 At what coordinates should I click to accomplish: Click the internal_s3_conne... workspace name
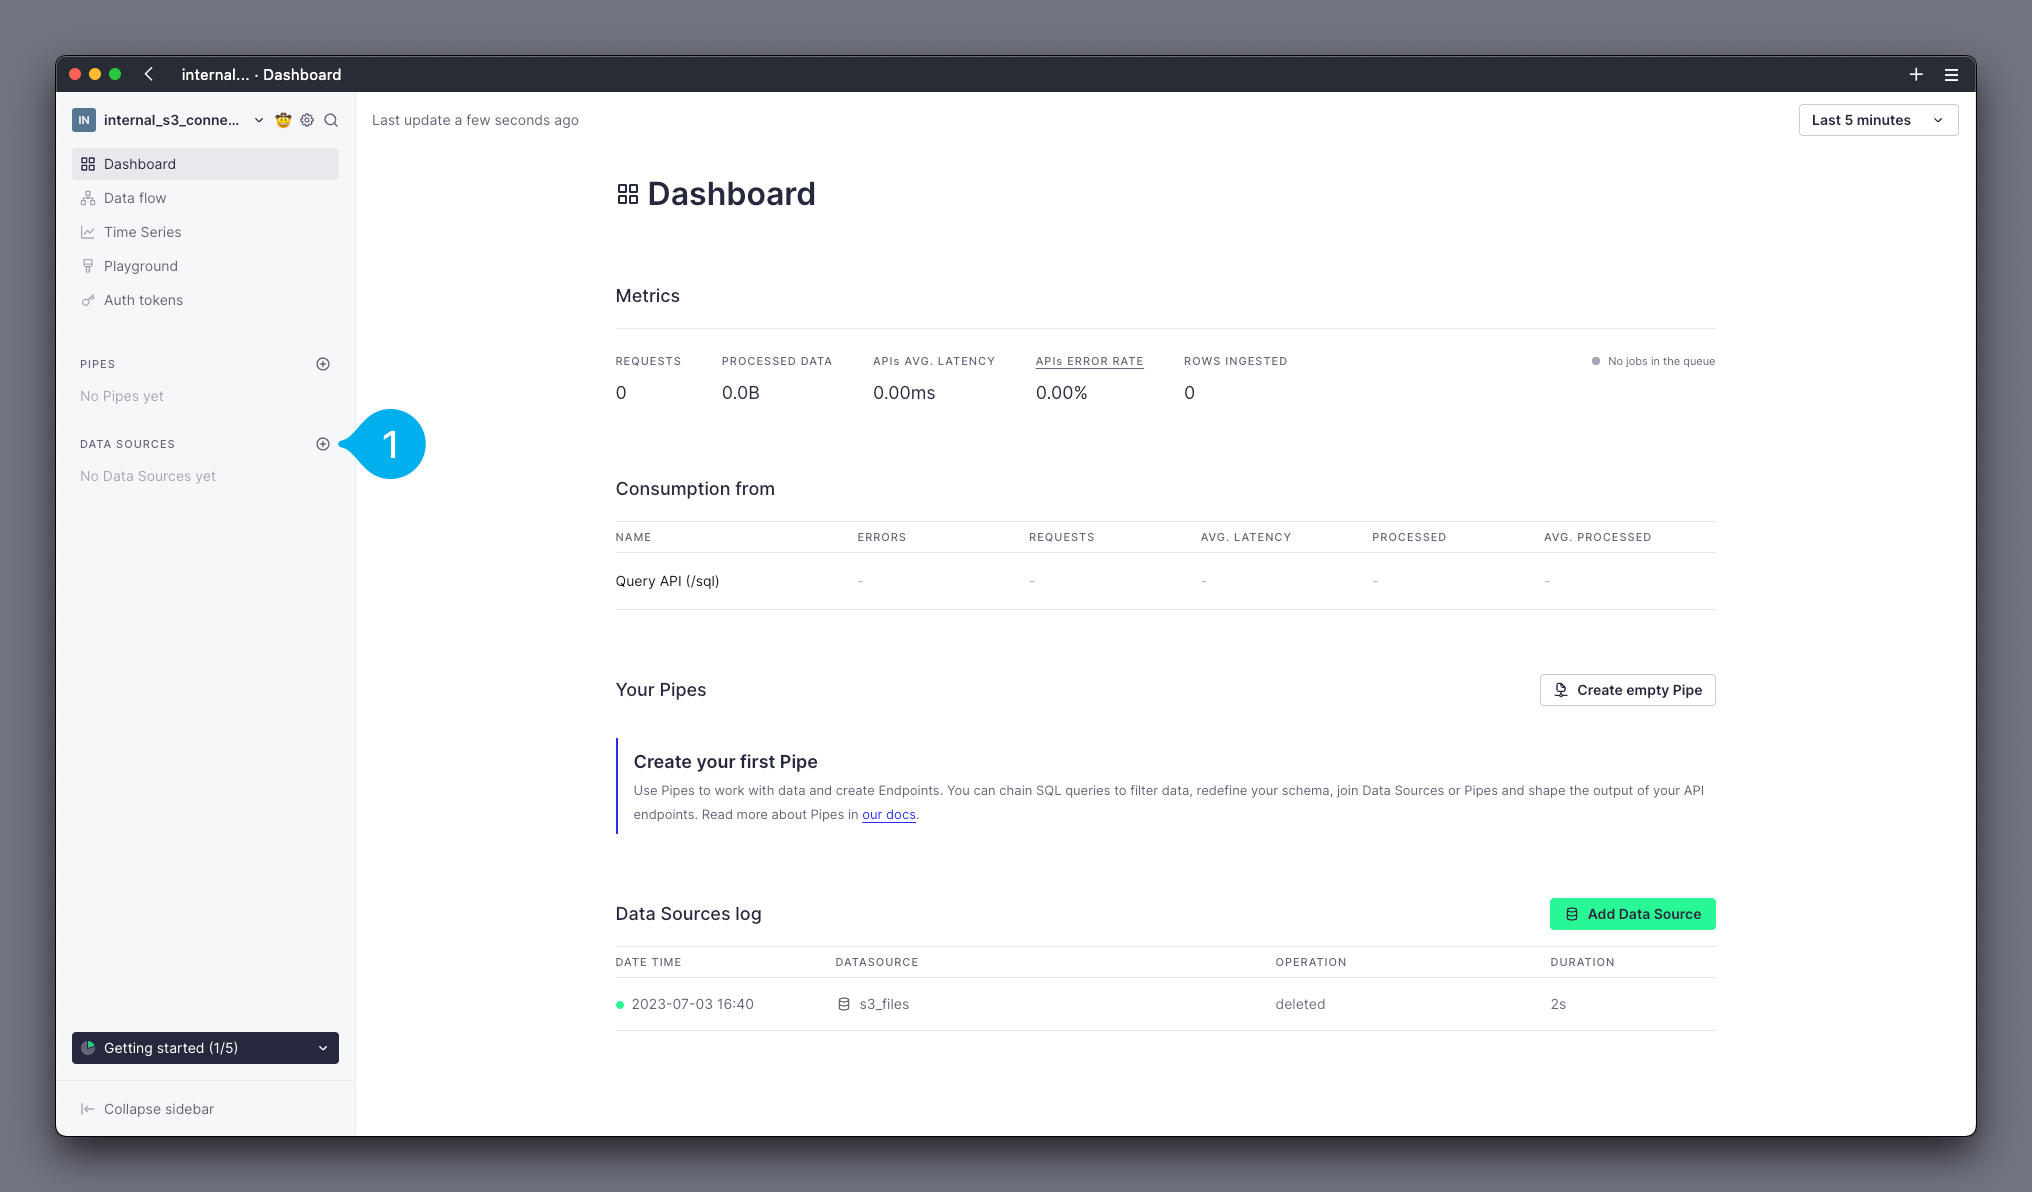click(171, 120)
